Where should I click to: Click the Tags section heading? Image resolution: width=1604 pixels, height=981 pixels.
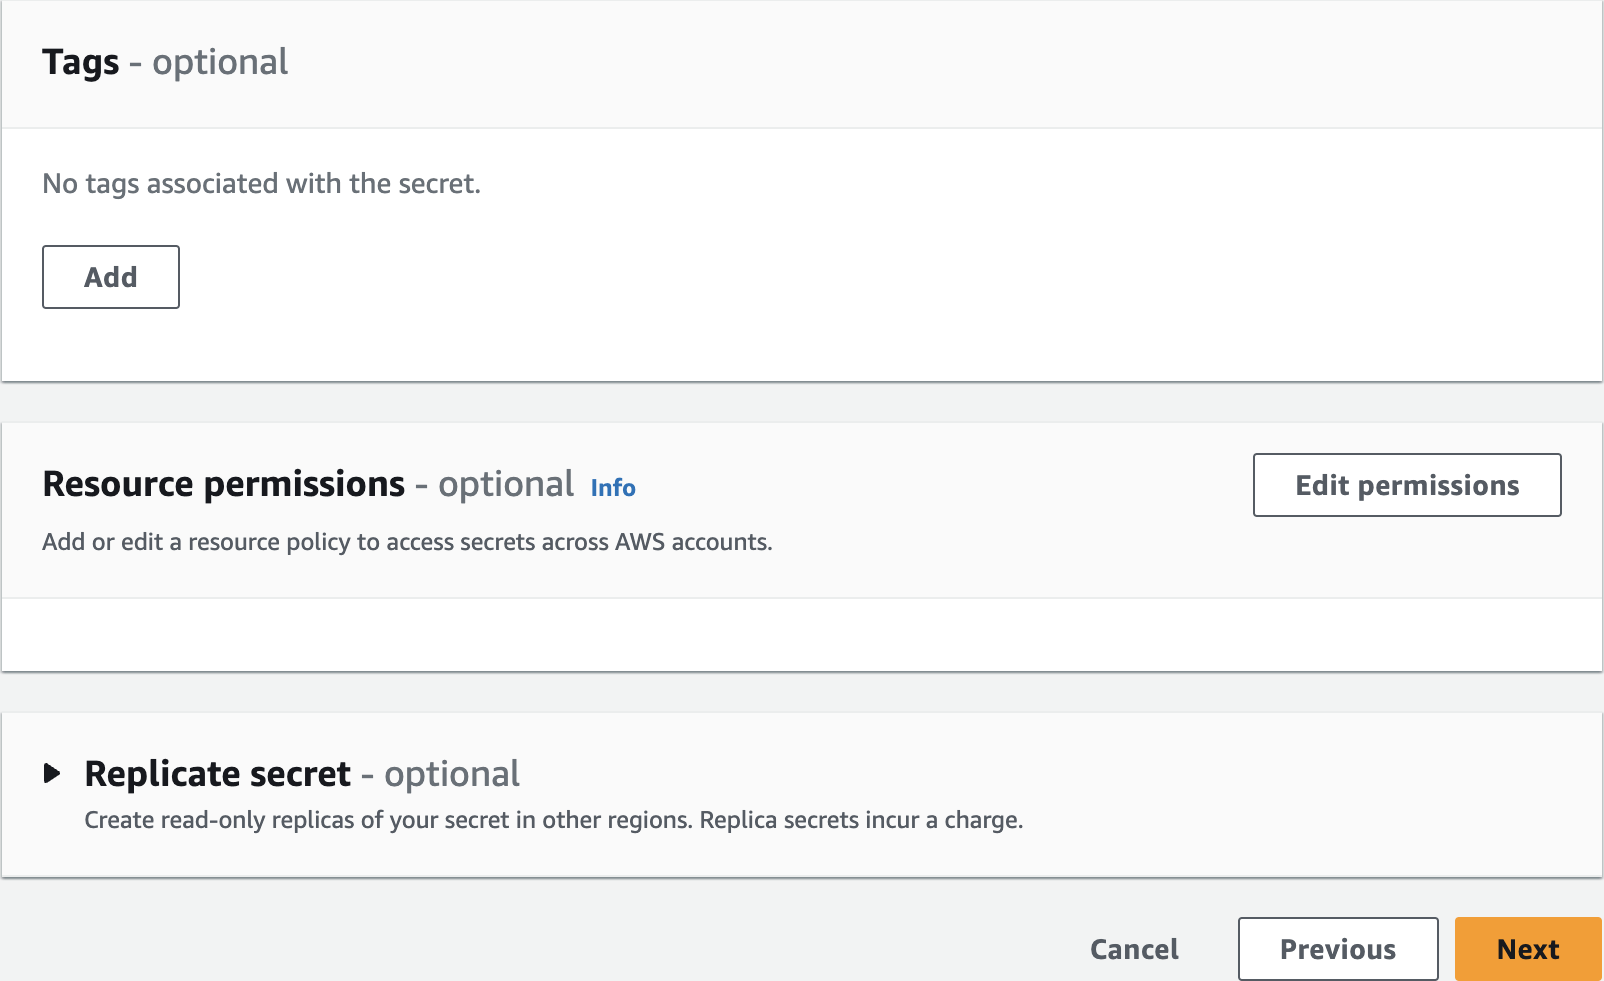[x=80, y=62]
